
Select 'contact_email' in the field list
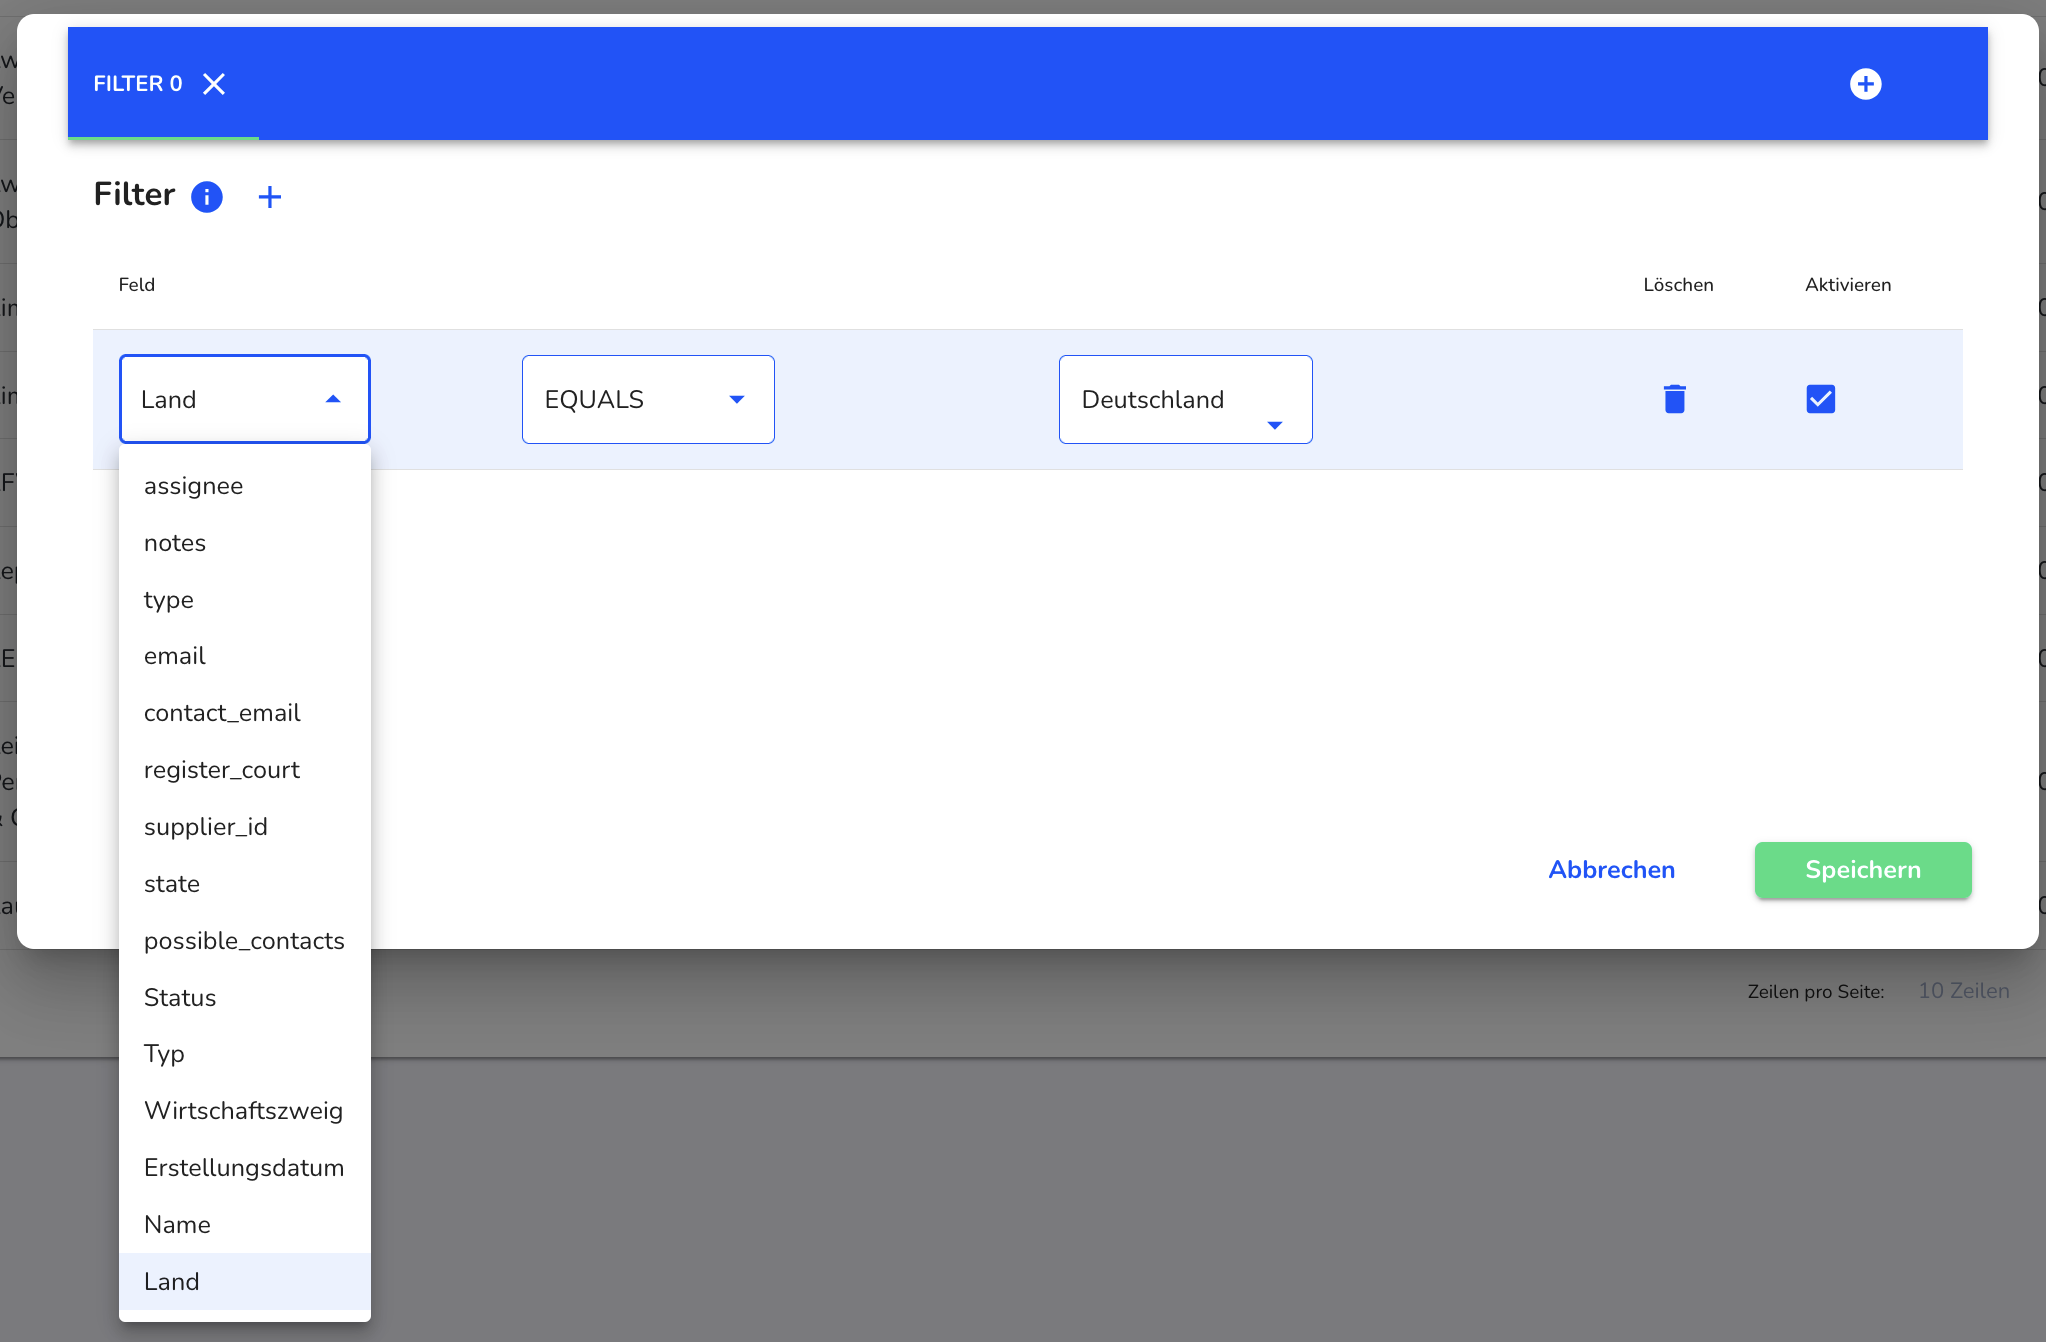245,713
